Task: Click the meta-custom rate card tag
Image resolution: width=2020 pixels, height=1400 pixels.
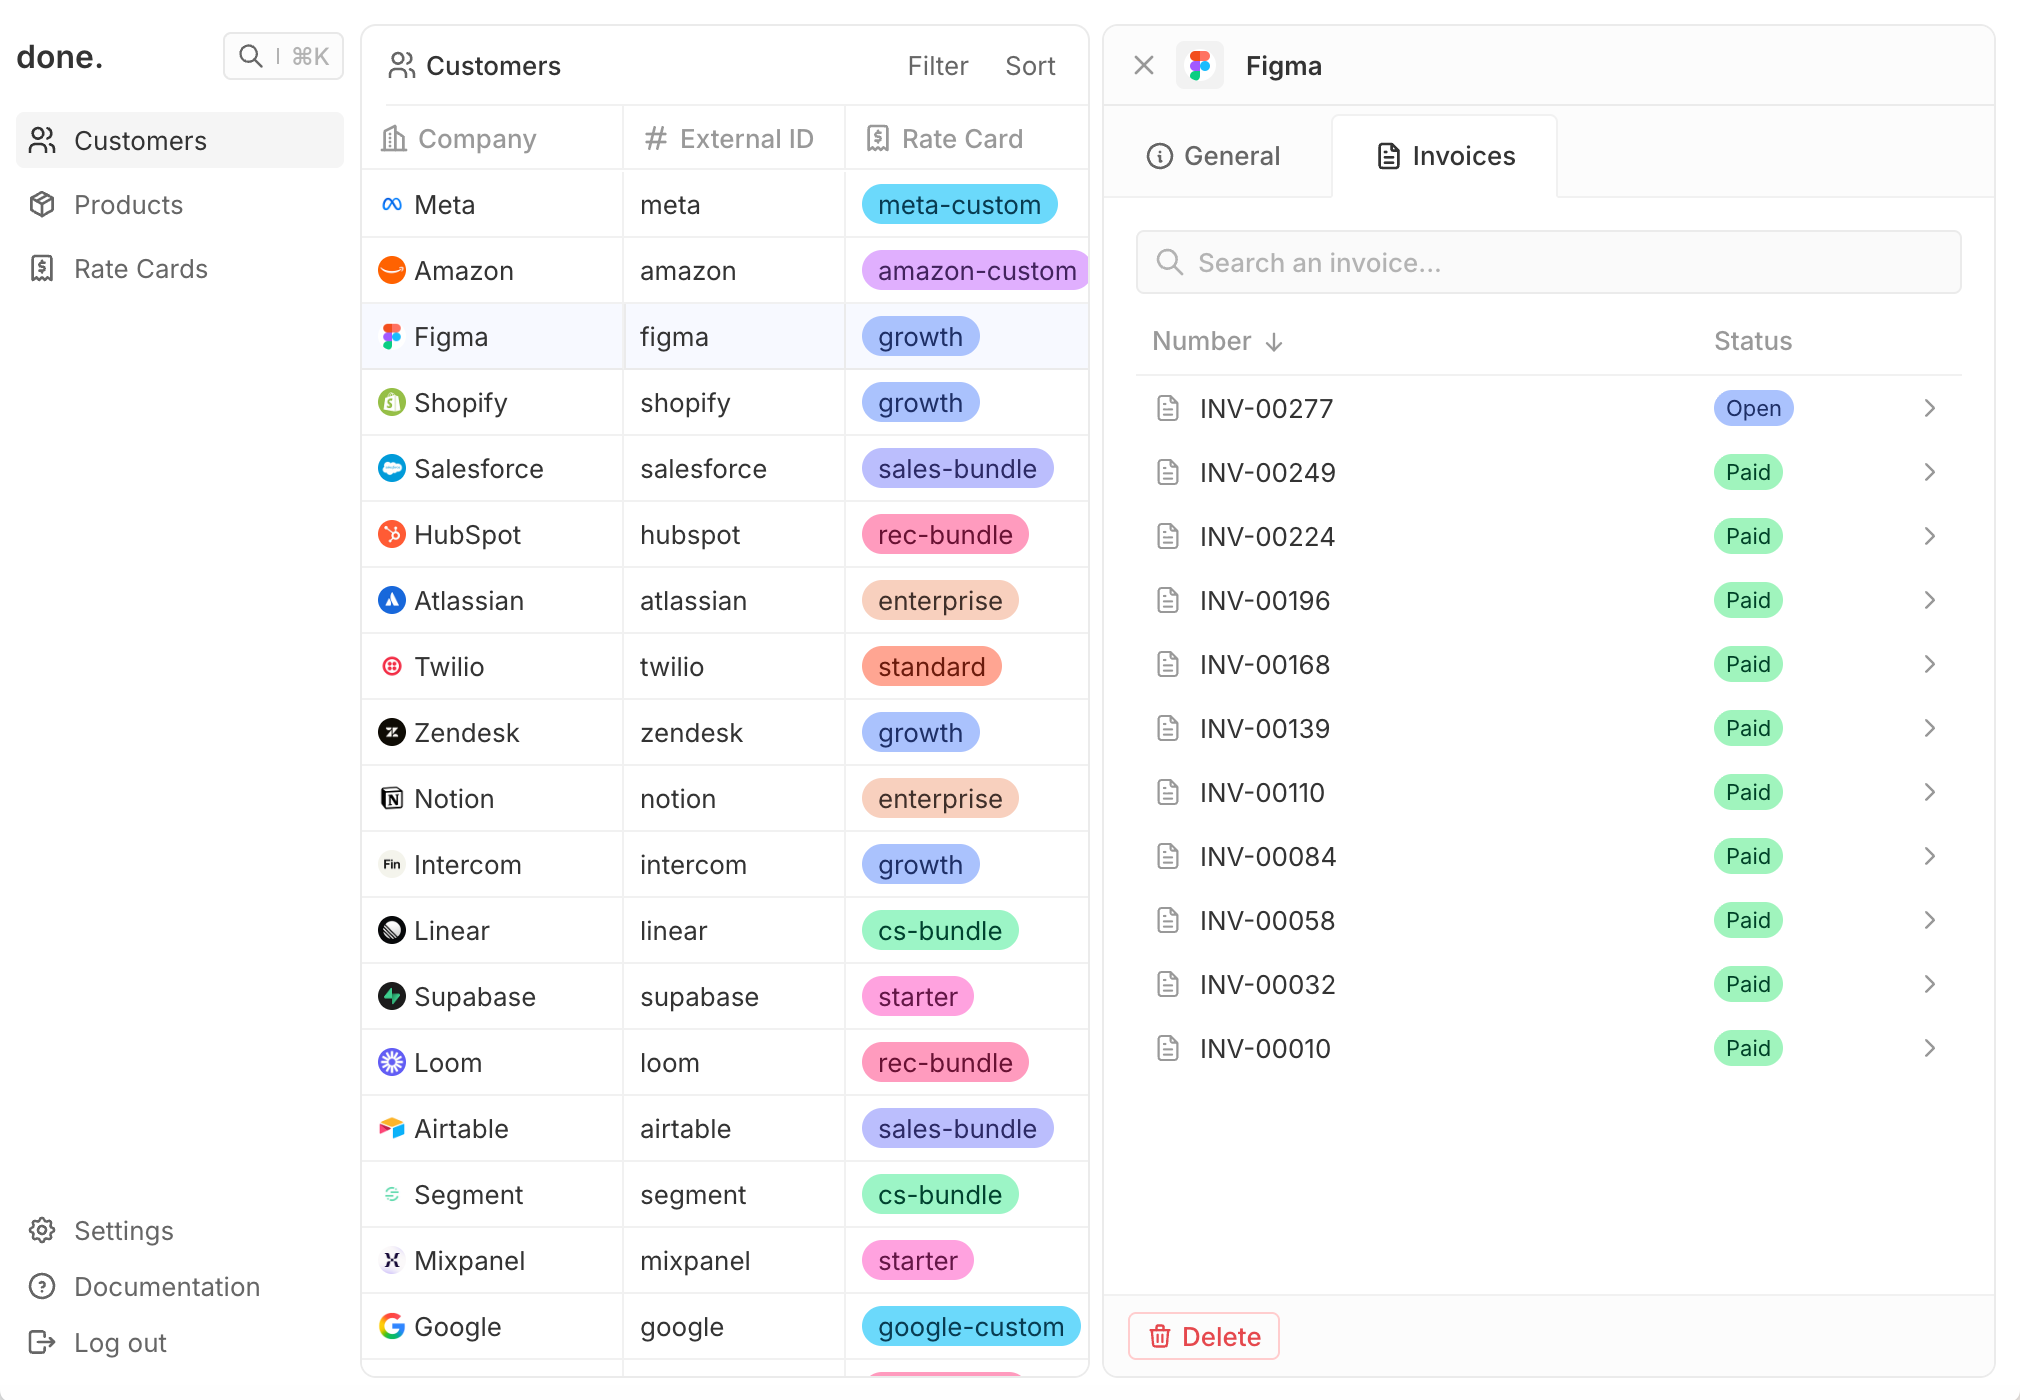Action: [959, 204]
